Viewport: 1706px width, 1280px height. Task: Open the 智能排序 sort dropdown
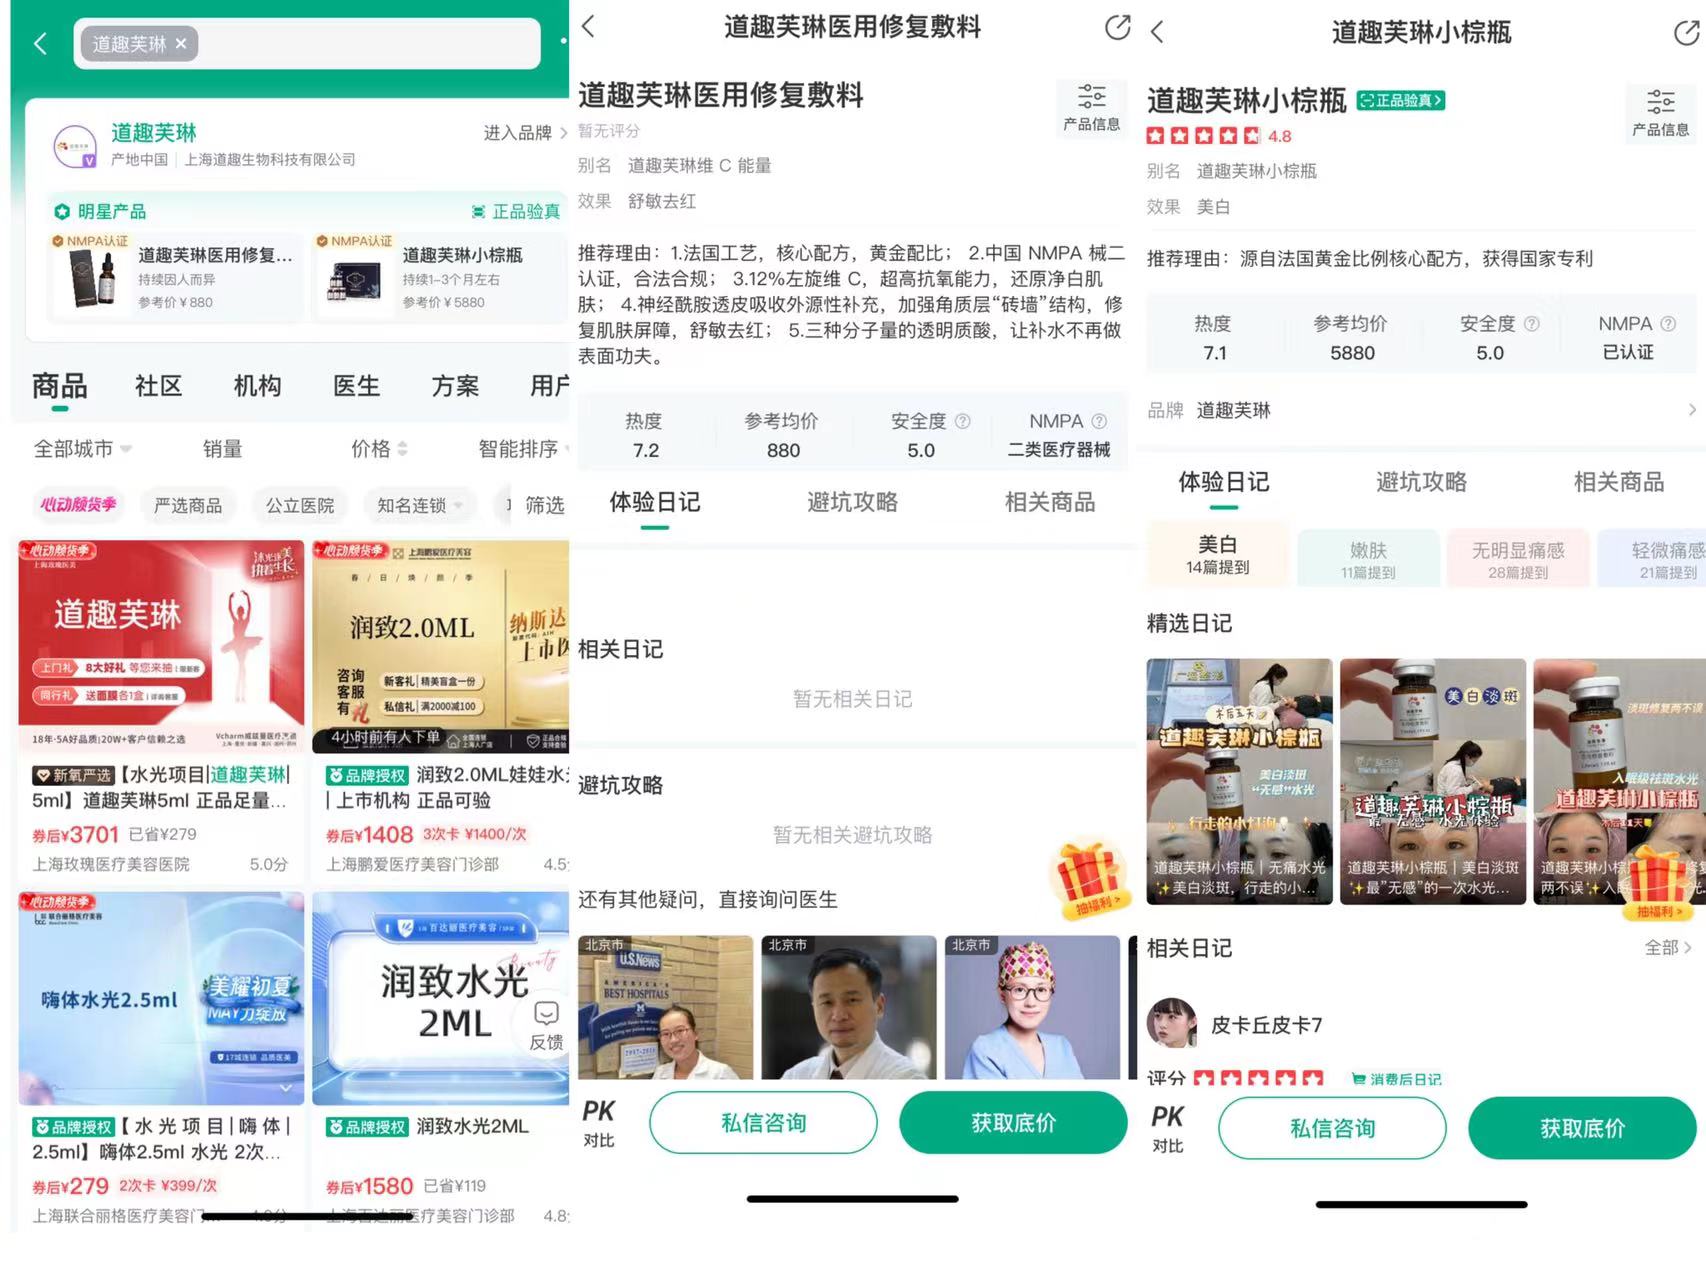coord(520,449)
